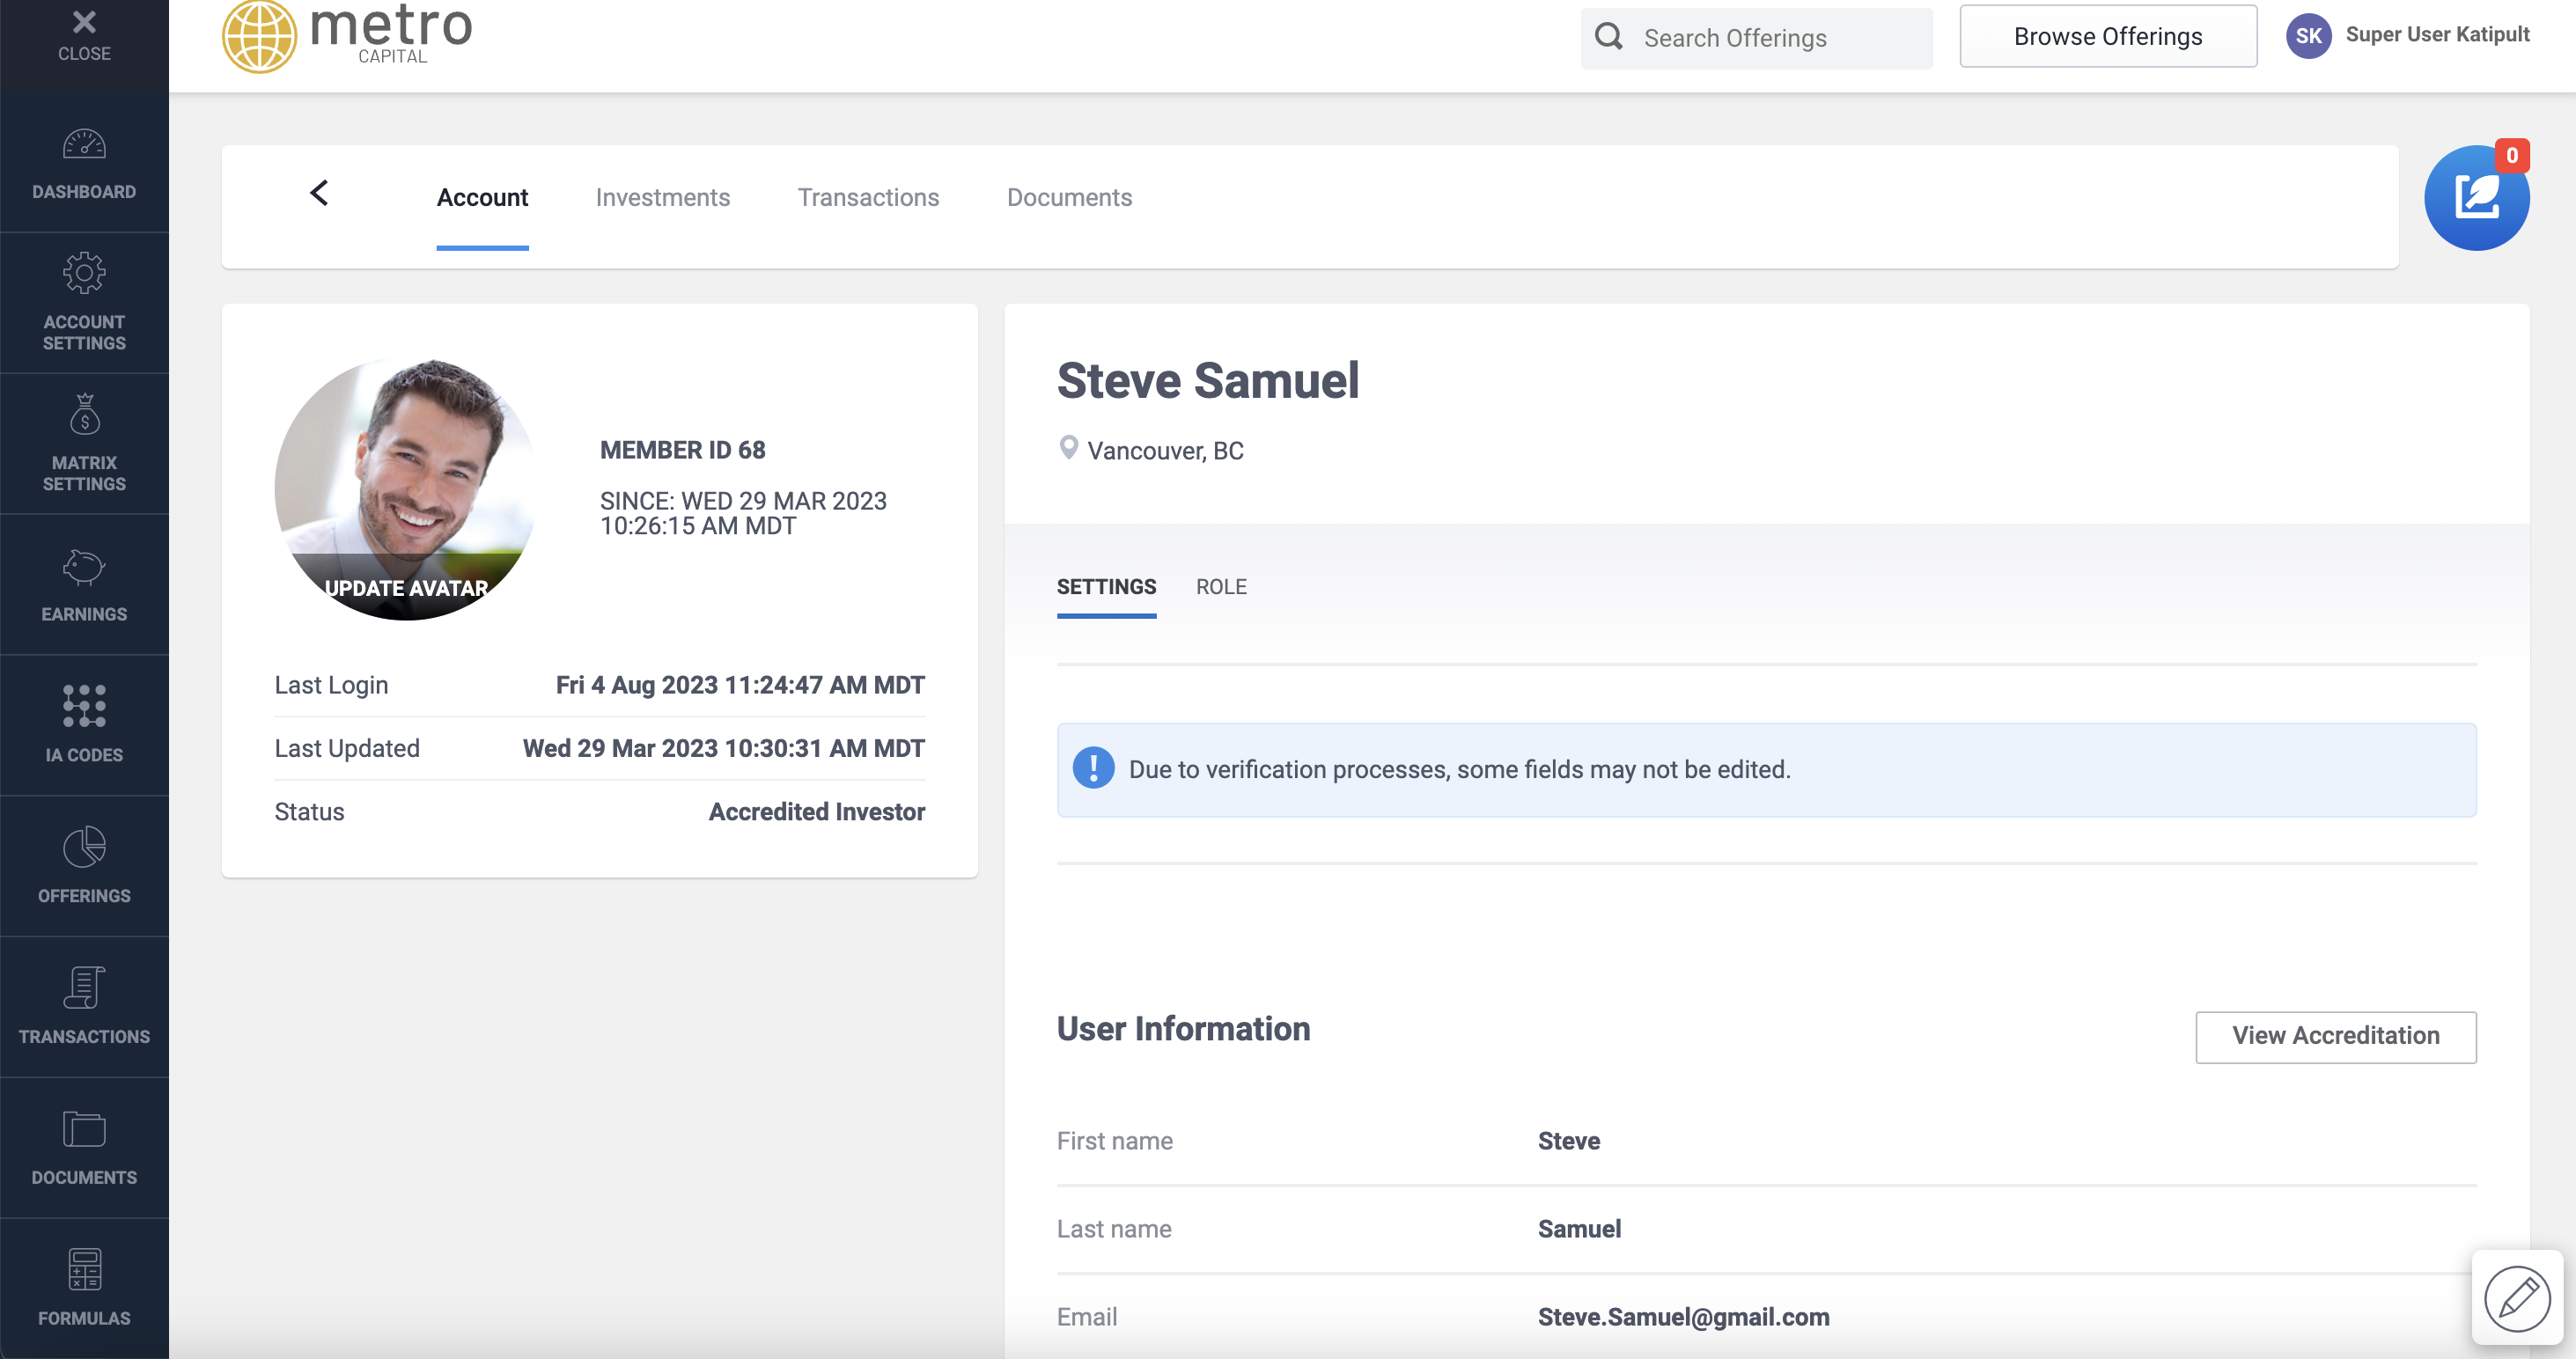Click the info exclamation icon in notice

tap(1093, 768)
